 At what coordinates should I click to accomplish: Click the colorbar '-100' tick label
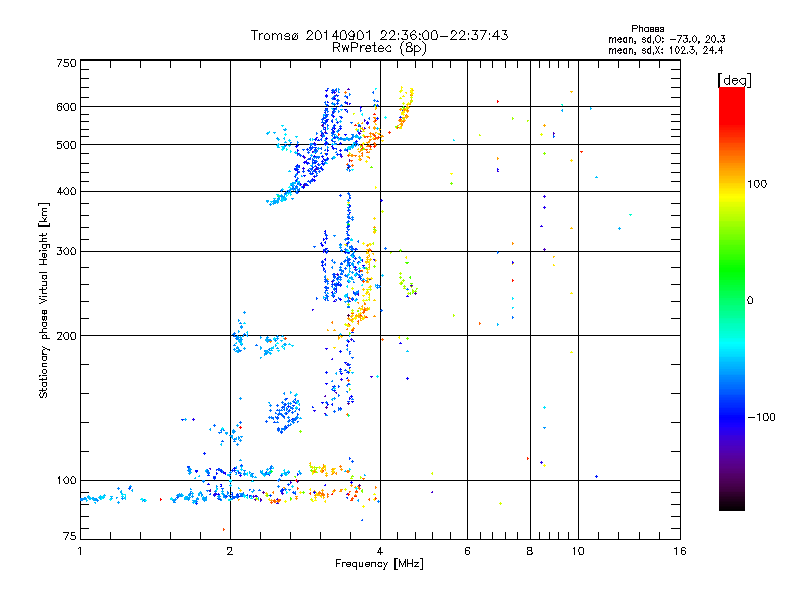tap(761, 417)
